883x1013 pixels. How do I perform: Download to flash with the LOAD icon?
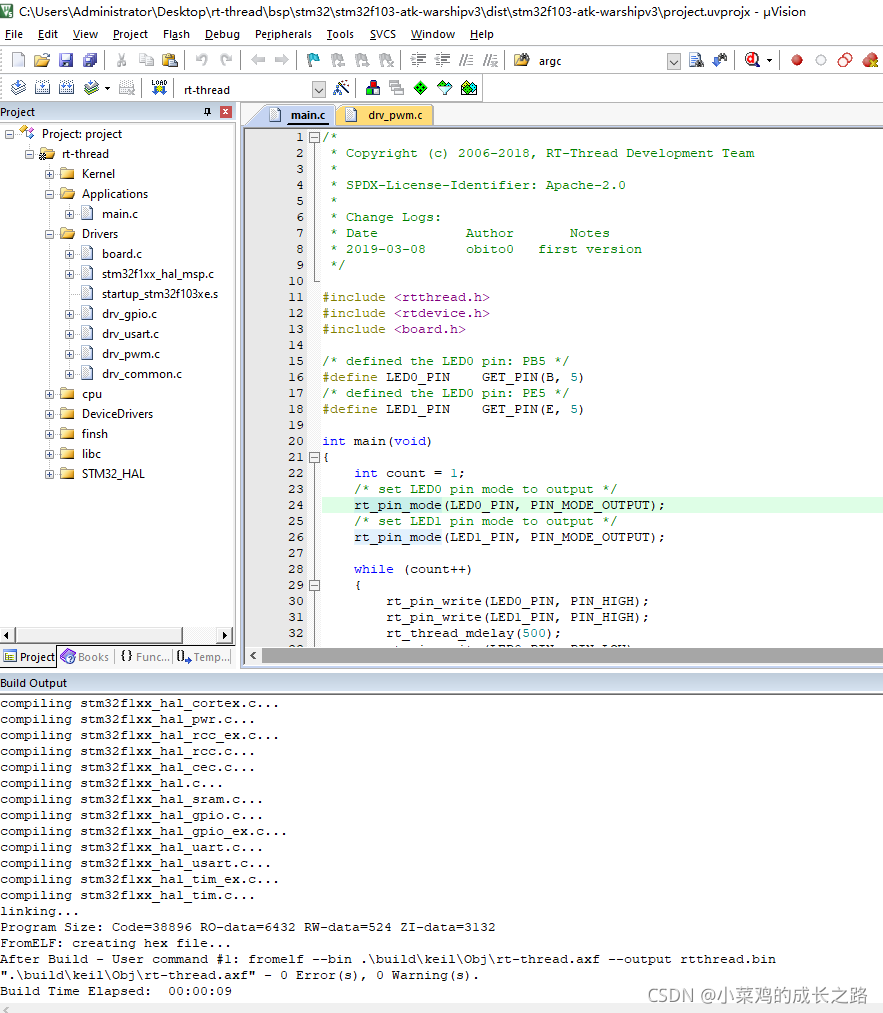click(x=160, y=88)
